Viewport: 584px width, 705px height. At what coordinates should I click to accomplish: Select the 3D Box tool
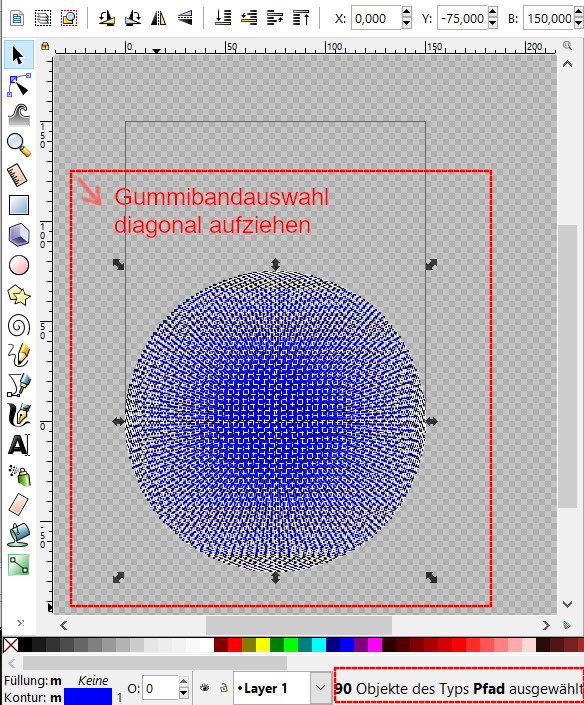(18, 235)
